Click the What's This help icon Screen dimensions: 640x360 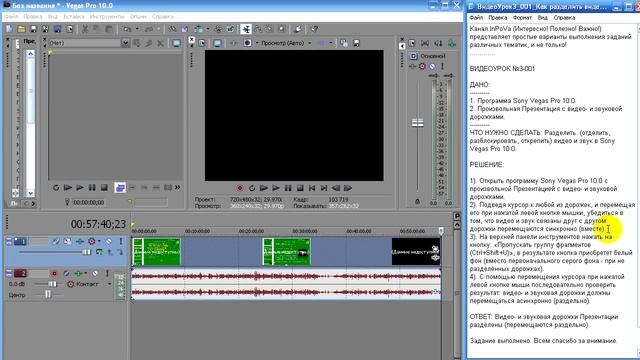[x=314, y=29]
